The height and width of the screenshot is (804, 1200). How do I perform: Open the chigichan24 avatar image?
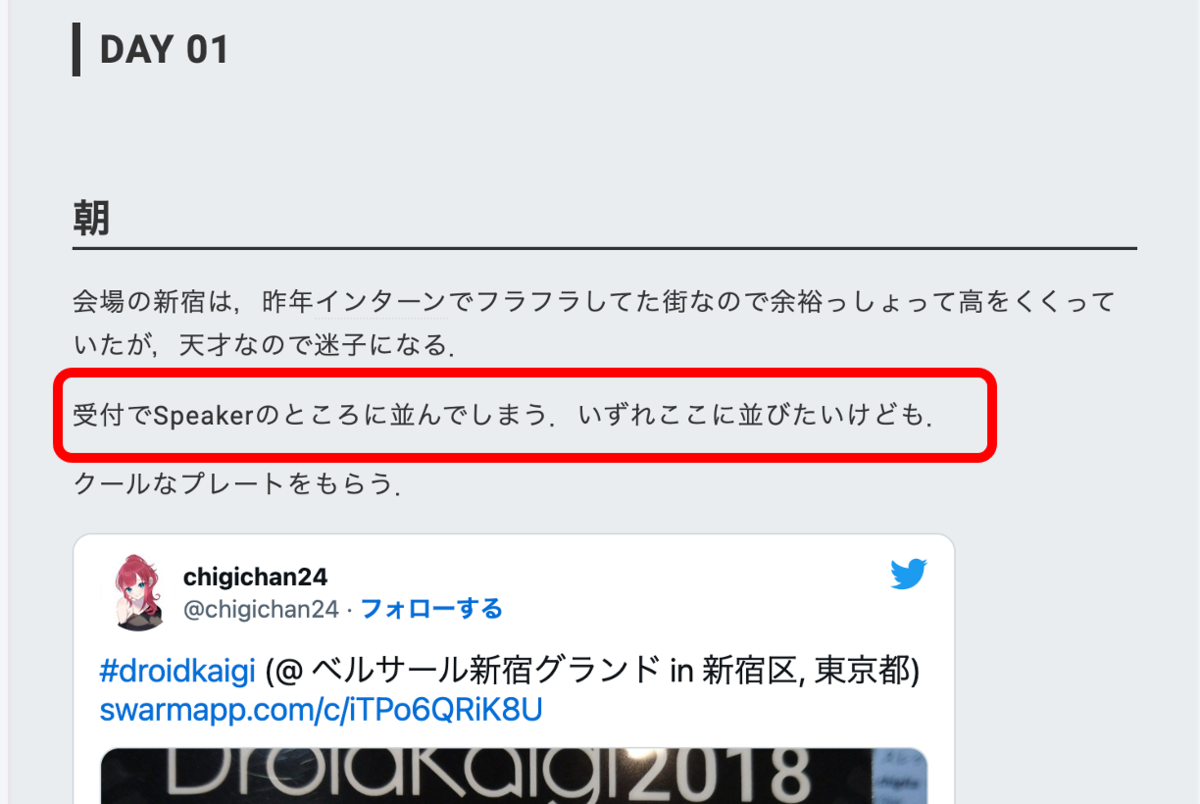tap(137, 591)
